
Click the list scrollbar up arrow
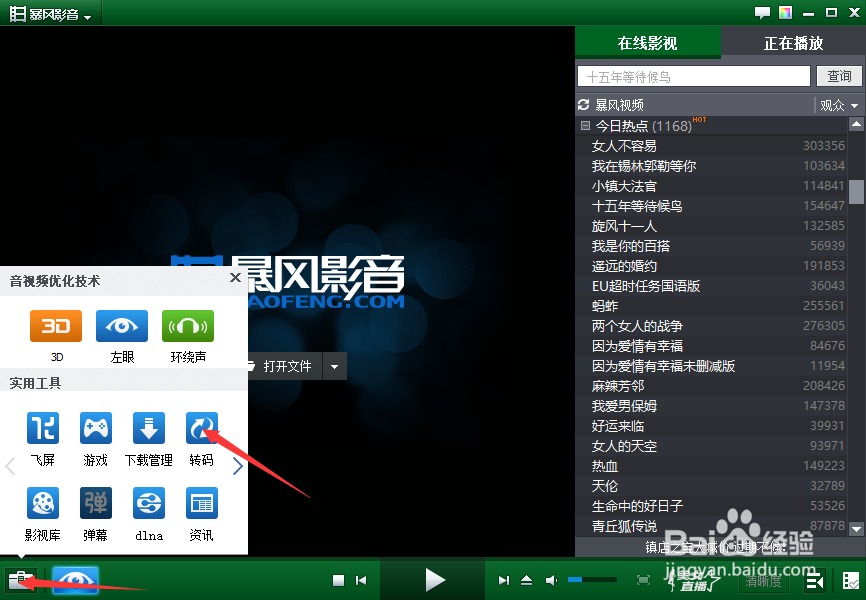[856, 124]
